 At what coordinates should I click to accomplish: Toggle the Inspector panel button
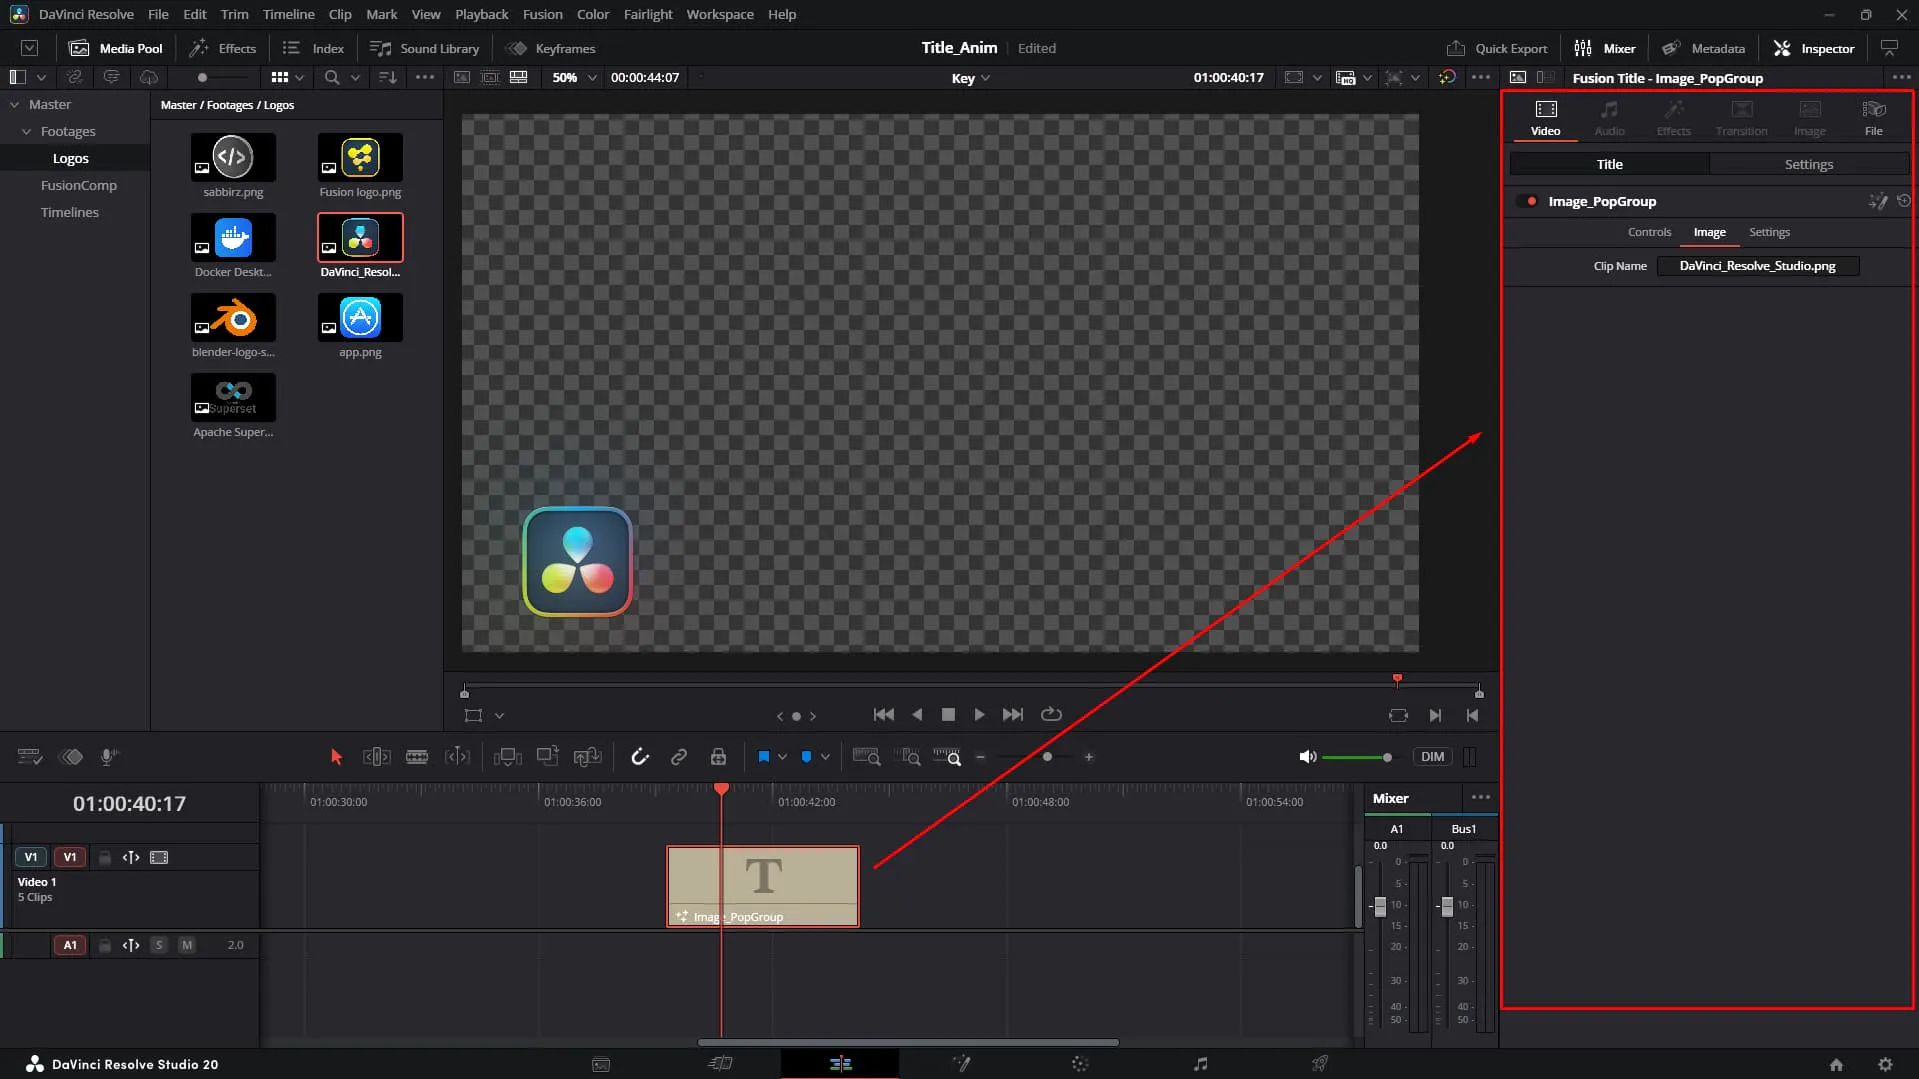pyautogui.click(x=1814, y=48)
